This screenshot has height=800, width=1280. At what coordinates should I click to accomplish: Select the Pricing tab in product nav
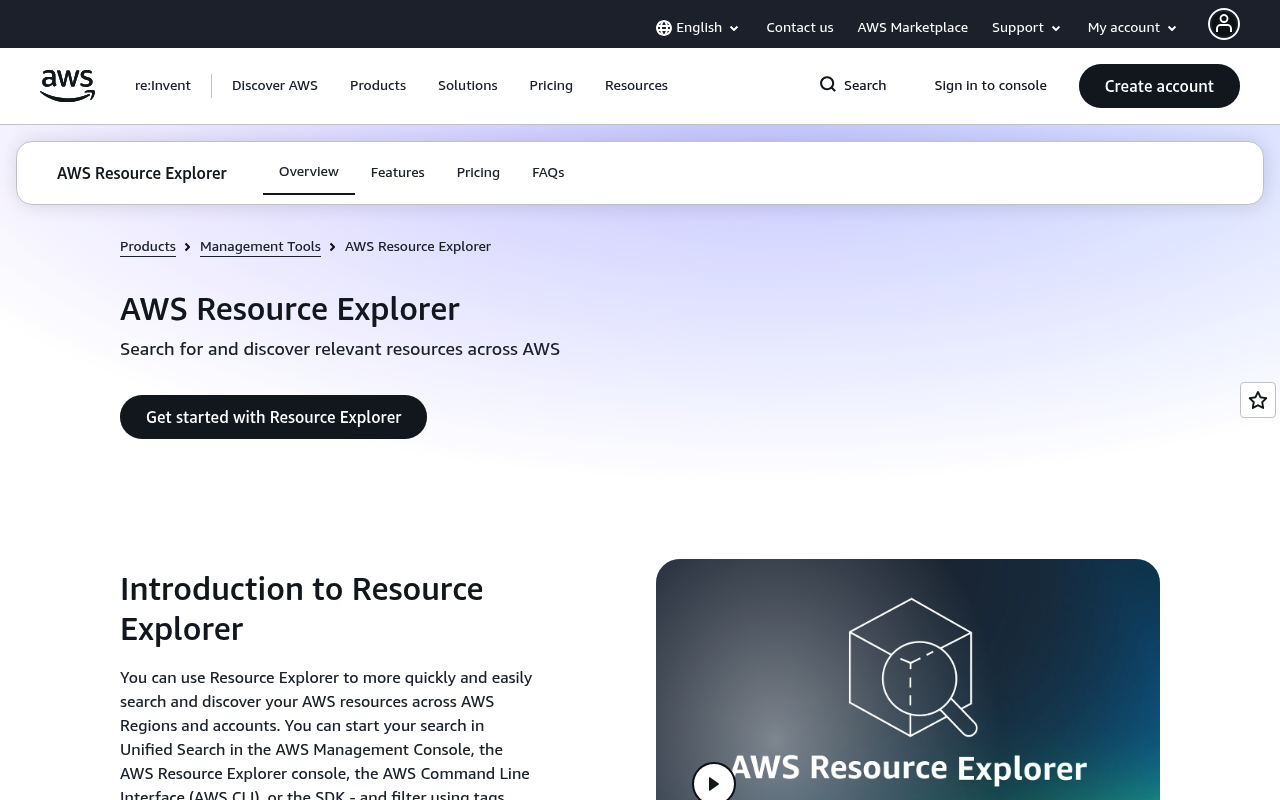coord(478,173)
